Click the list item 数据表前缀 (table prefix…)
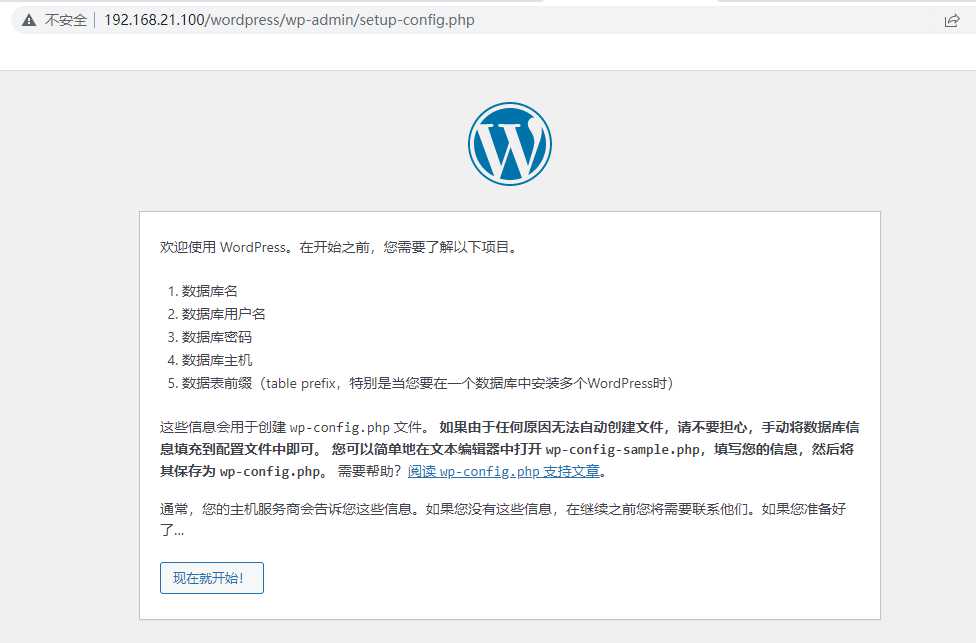976x643 pixels. pyautogui.click(x=428, y=383)
